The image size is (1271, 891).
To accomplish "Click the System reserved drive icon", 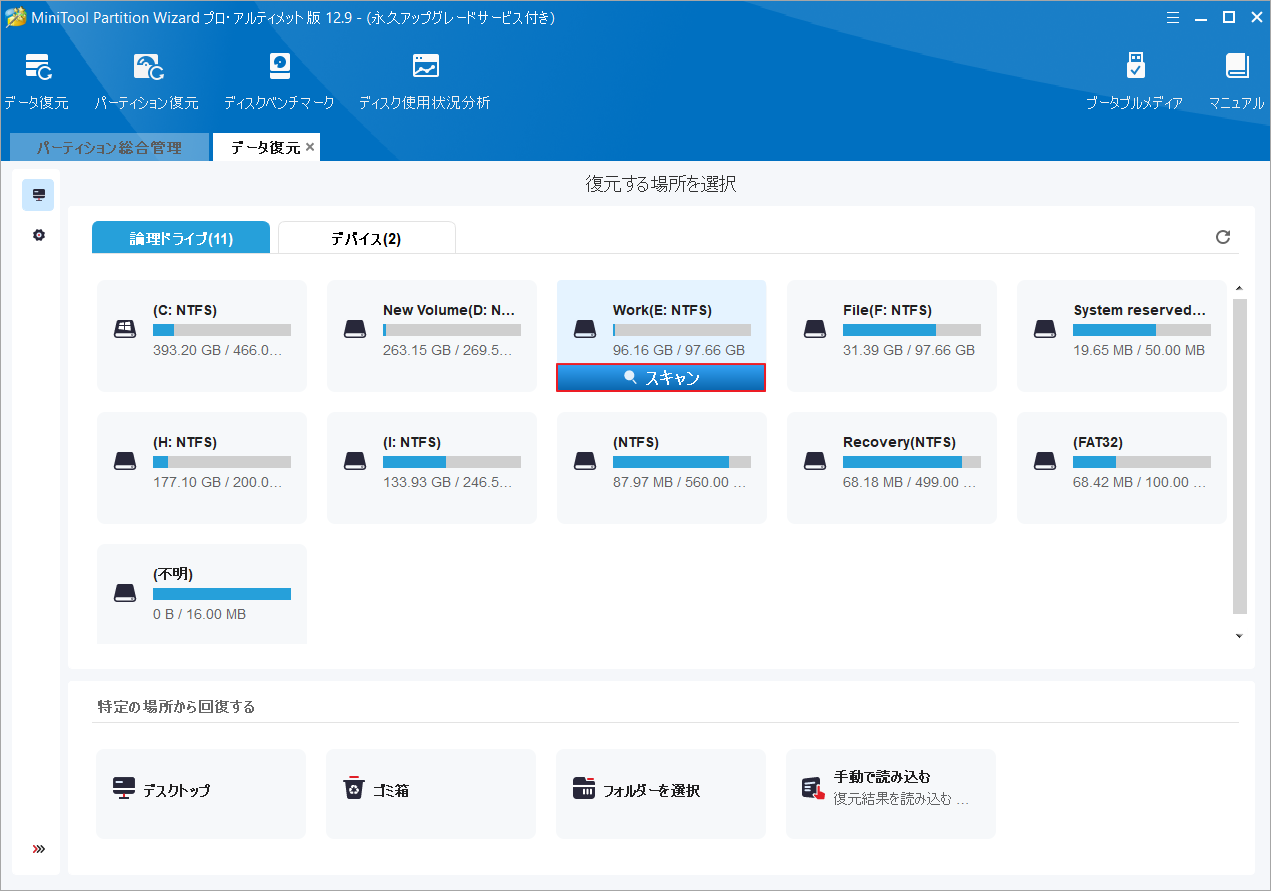I will pos(1044,329).
